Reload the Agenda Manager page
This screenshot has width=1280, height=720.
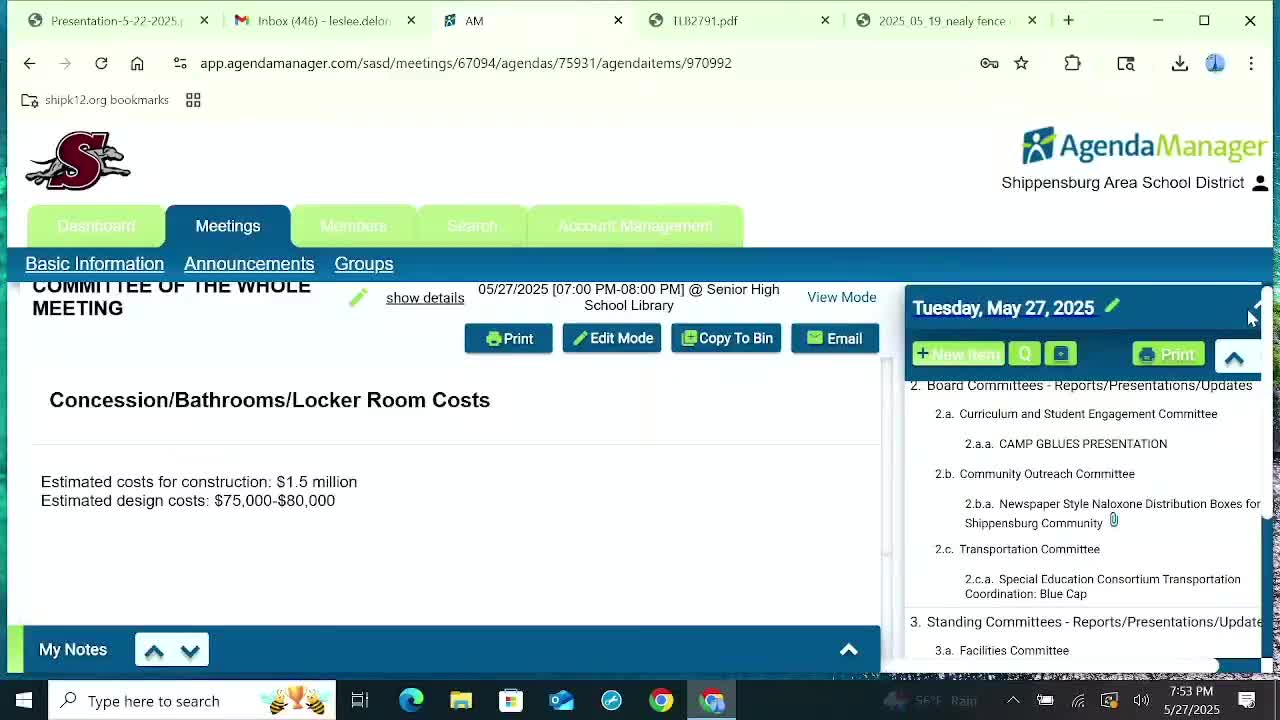pyautogui.click(x=101, y=63)
